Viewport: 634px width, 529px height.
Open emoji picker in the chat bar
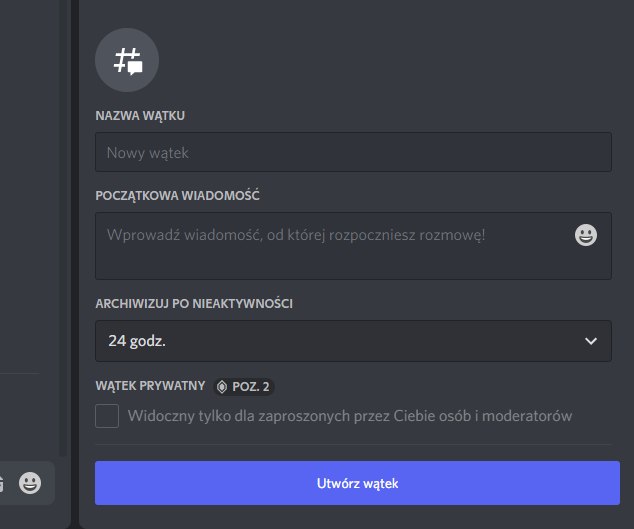[30, 483]
